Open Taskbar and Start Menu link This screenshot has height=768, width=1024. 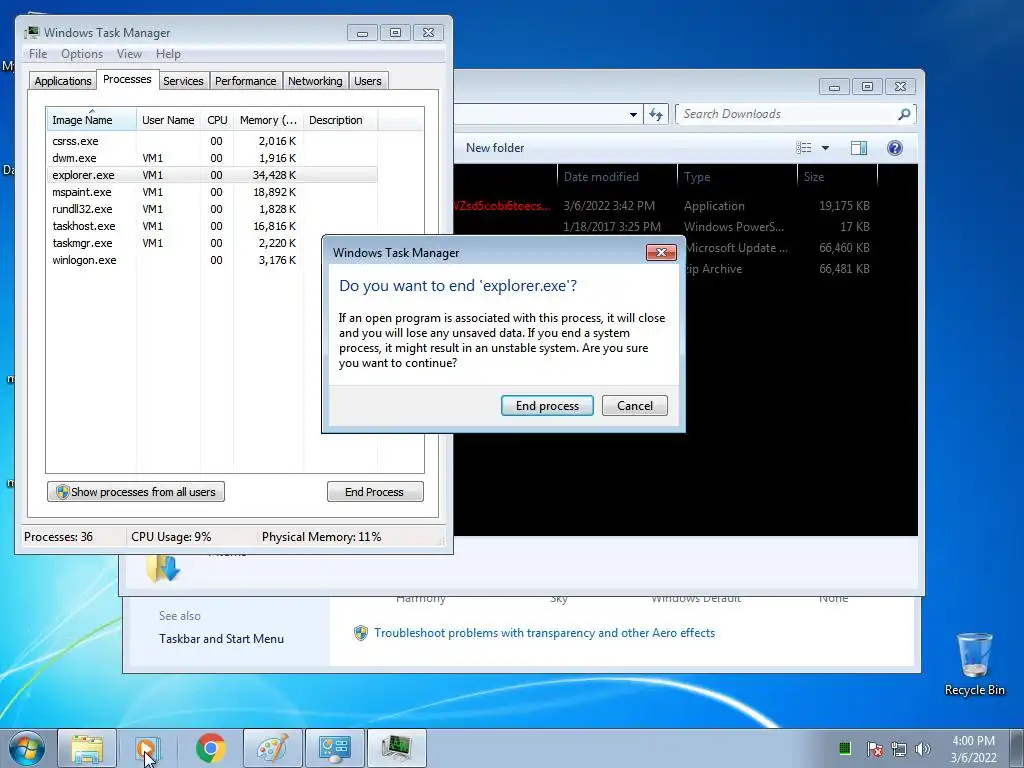click(x=221, y=639)
